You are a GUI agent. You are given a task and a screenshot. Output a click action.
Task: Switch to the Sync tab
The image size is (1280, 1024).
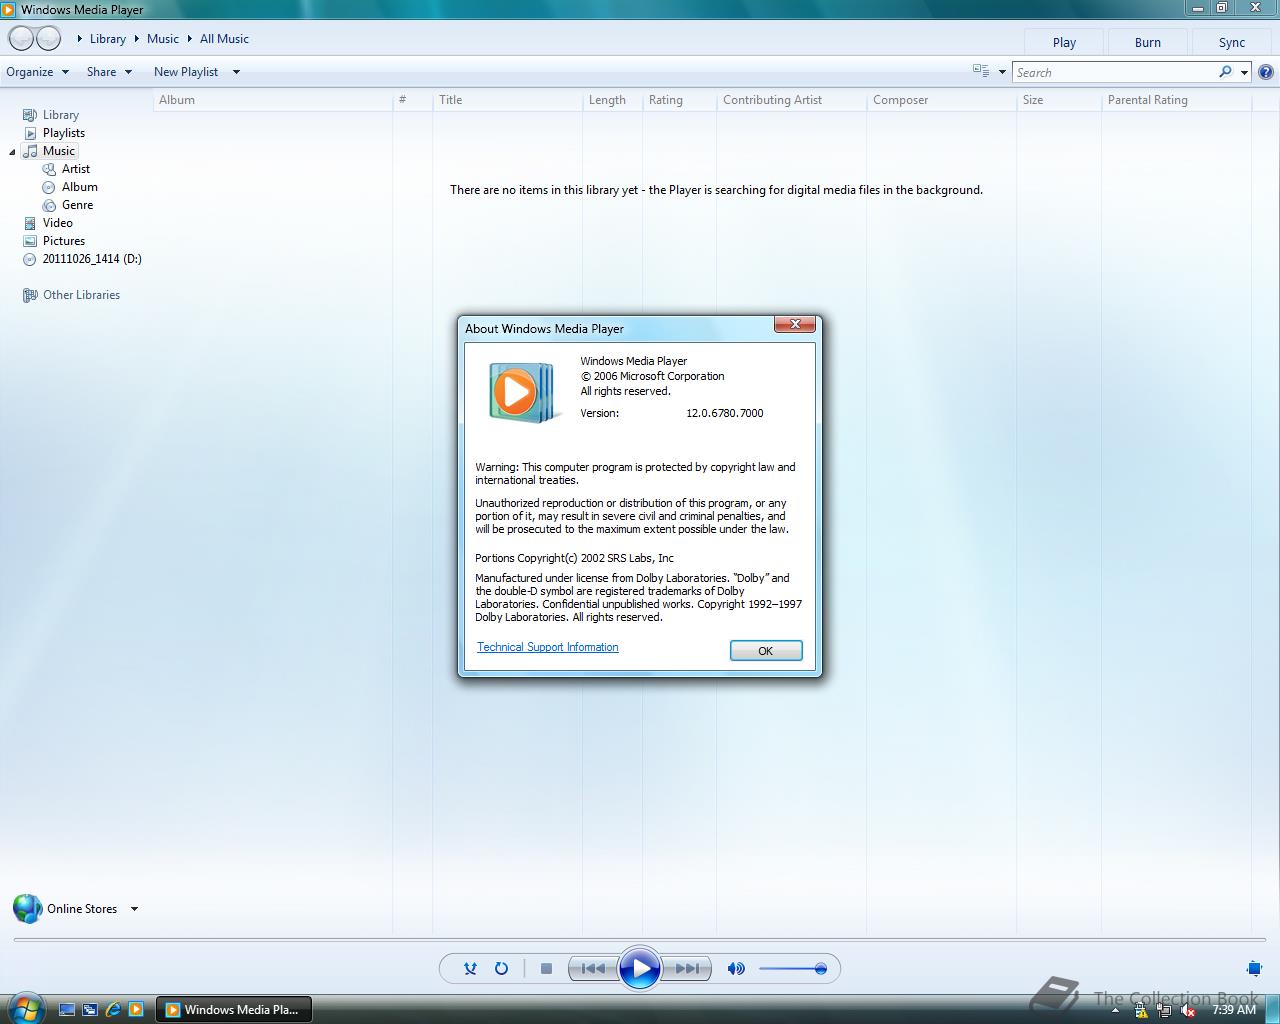click(1232, 42)
